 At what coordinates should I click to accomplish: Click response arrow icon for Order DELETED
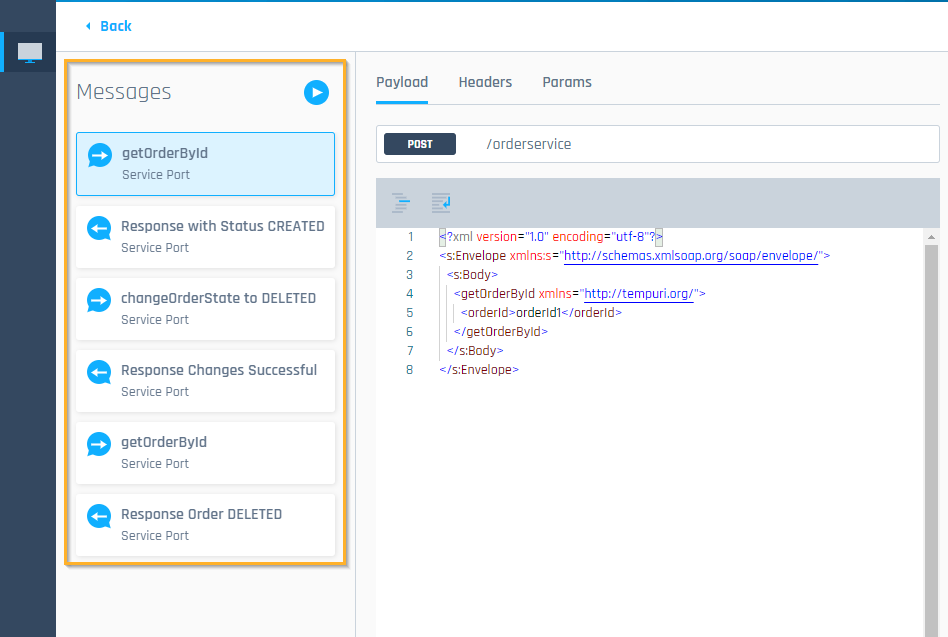[x=99, y=515]
